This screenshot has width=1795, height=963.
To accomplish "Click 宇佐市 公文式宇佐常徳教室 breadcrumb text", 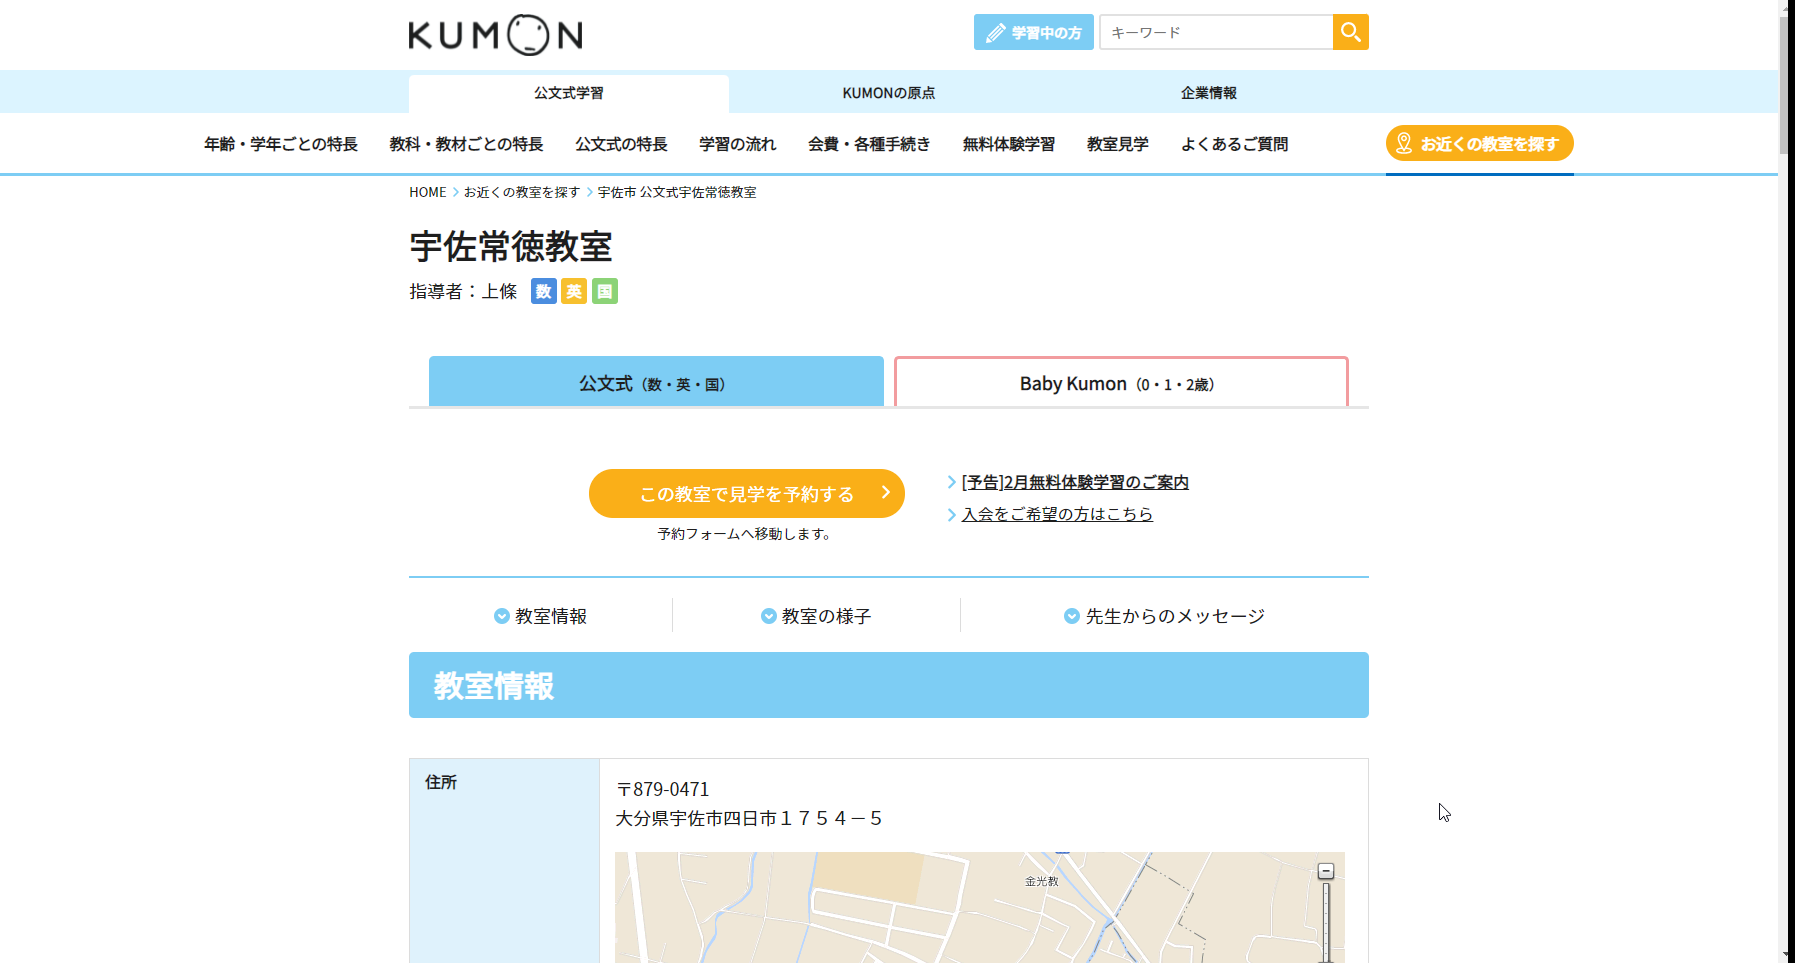I will coord(677,192).
